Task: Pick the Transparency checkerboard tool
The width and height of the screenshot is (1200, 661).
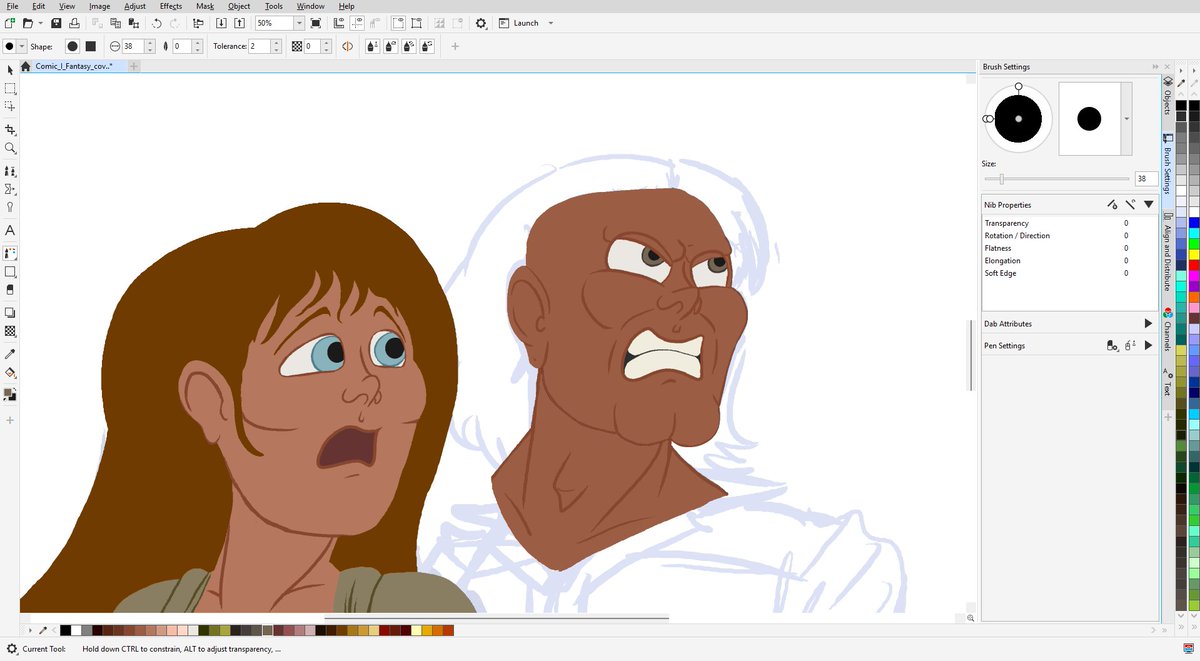Action: point(10,331)
